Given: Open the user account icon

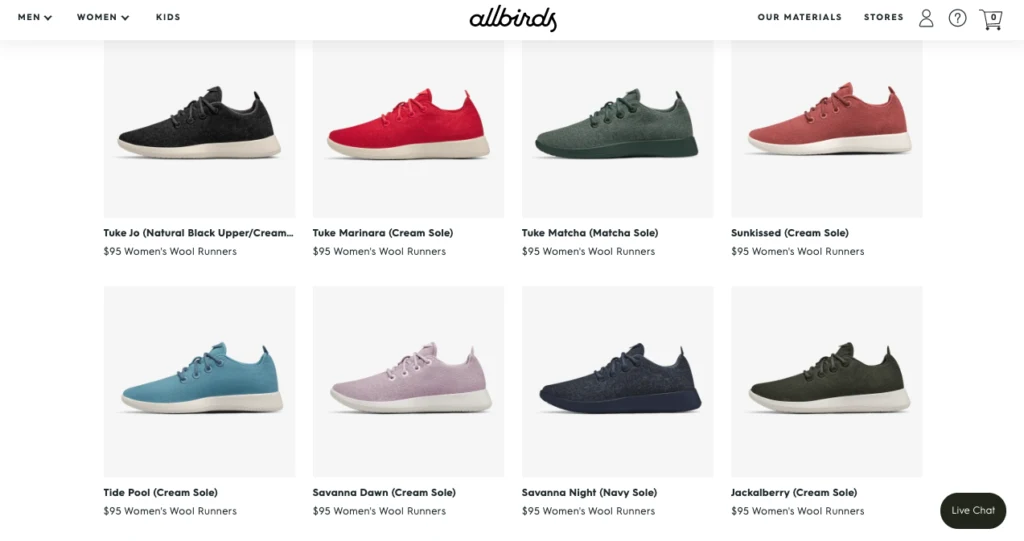Looking at the screenshot, I should pos(926,18).
